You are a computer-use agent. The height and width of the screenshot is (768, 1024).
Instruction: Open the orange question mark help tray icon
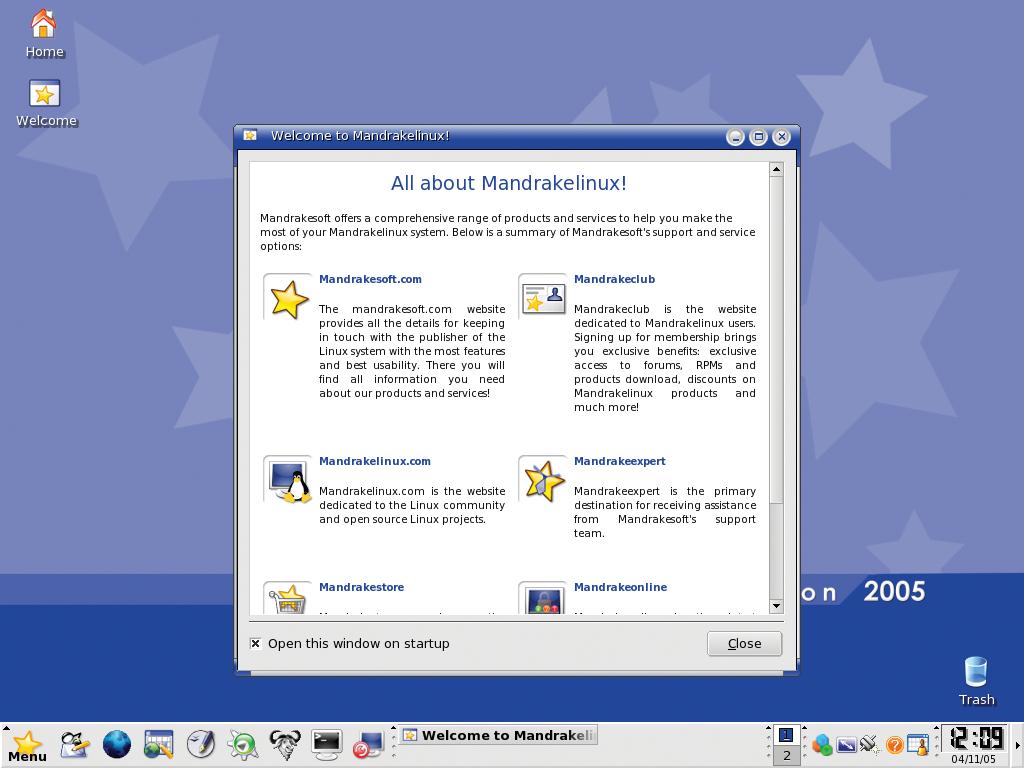894,744
